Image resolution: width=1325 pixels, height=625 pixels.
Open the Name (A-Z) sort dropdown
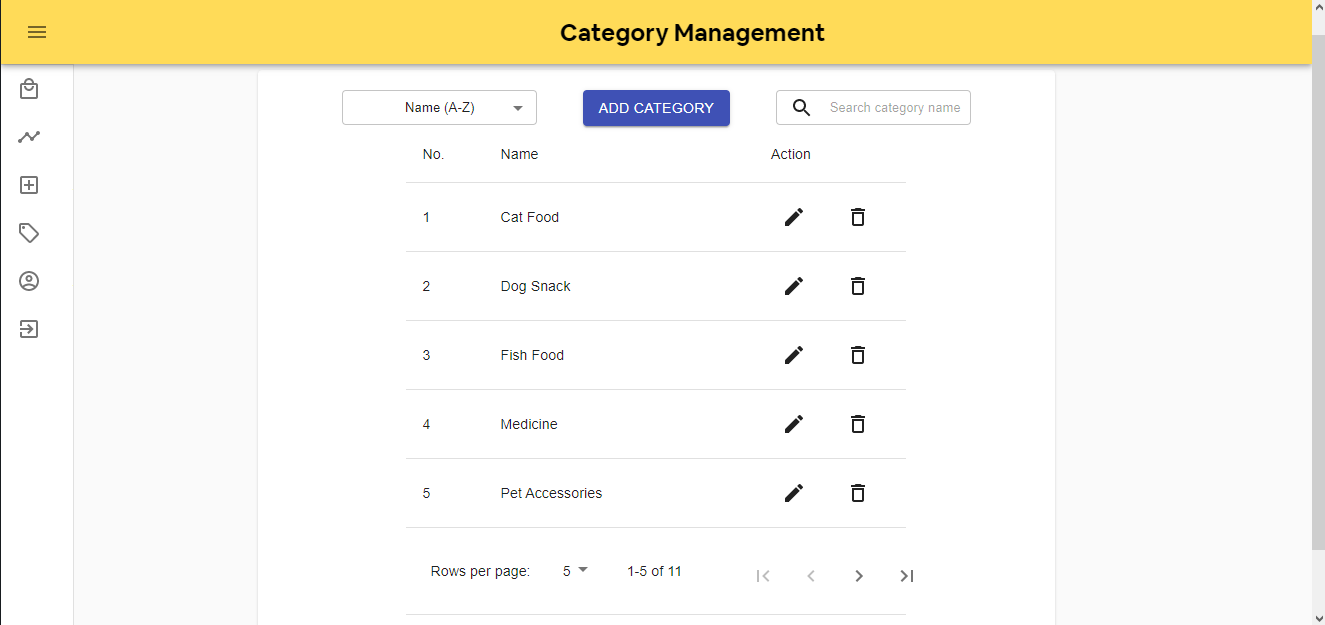(439, 107)
